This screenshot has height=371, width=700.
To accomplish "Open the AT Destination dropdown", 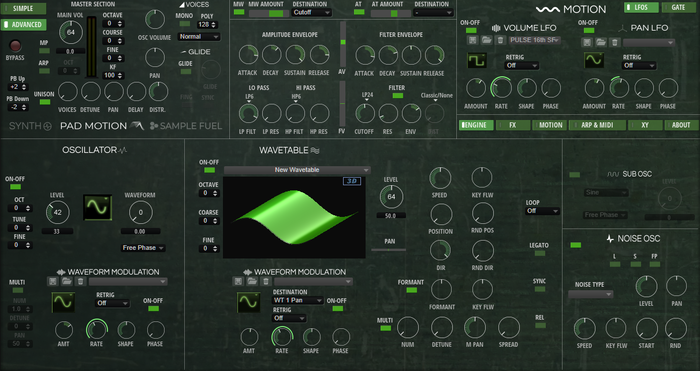I will [x=433, y=13].
